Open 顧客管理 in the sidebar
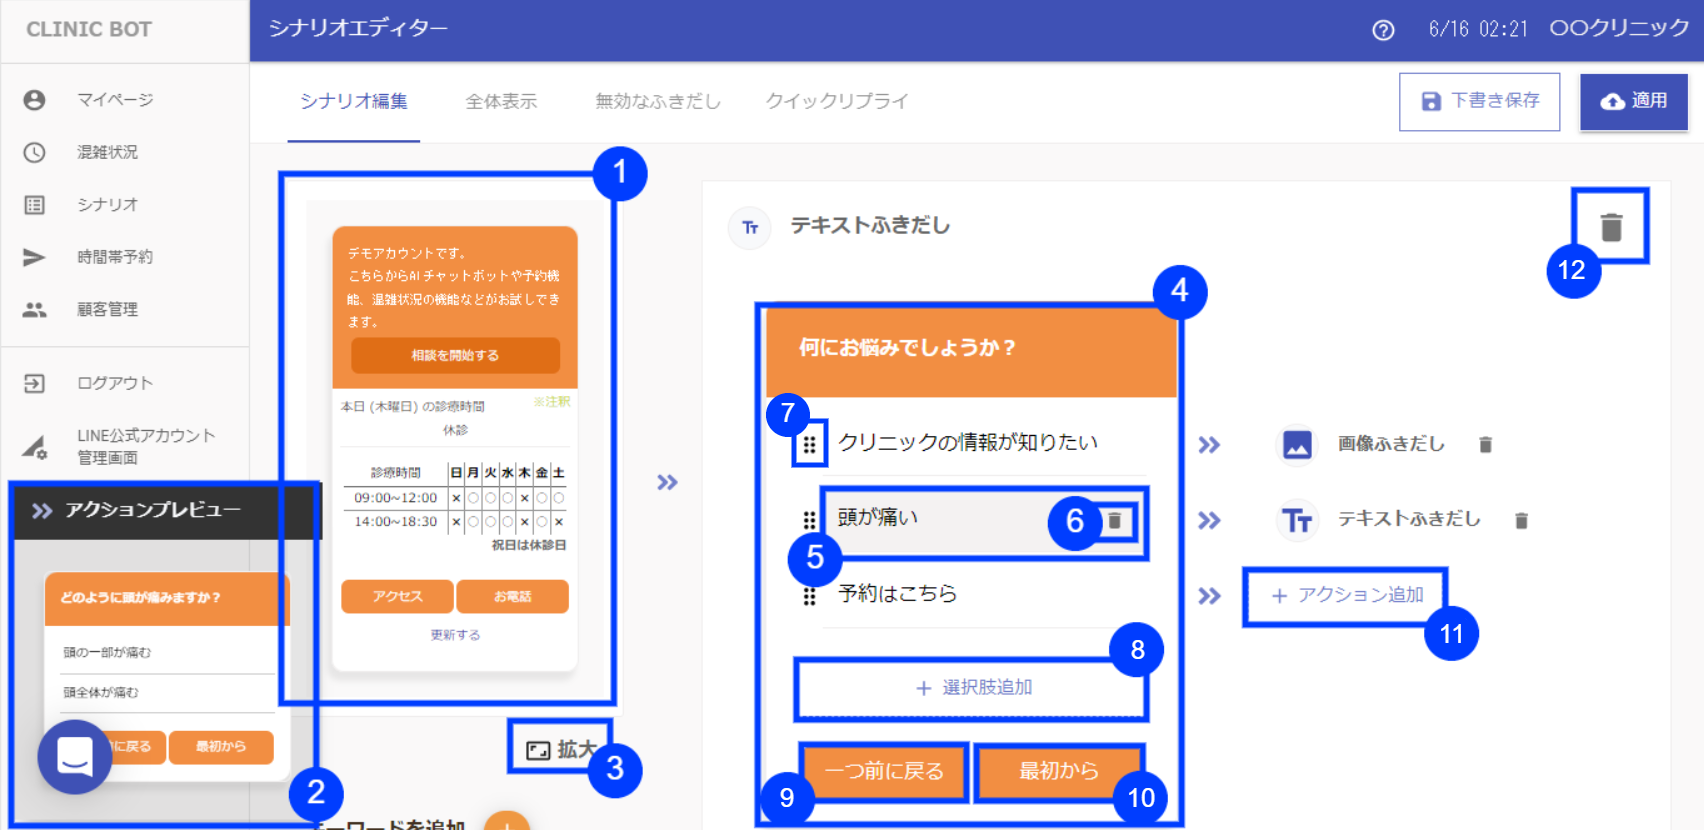 [x=107, y=310]
